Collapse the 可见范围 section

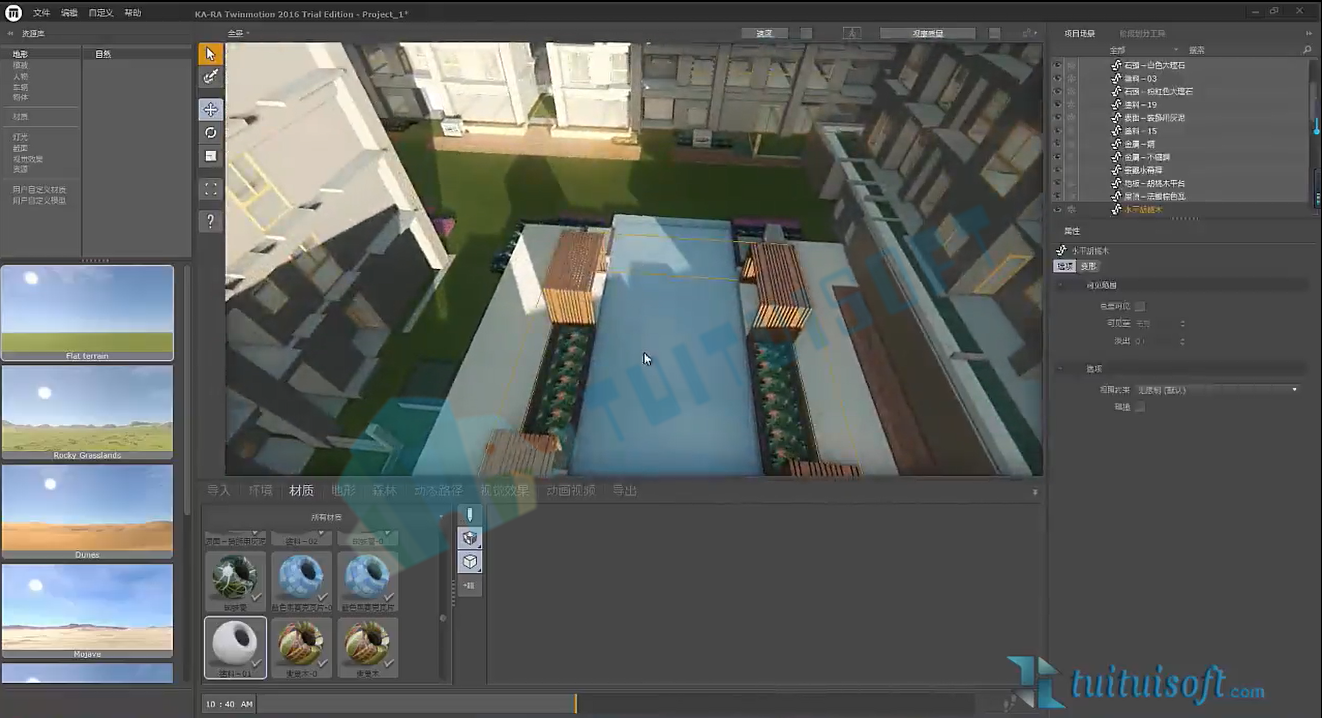pos(1061,285)
